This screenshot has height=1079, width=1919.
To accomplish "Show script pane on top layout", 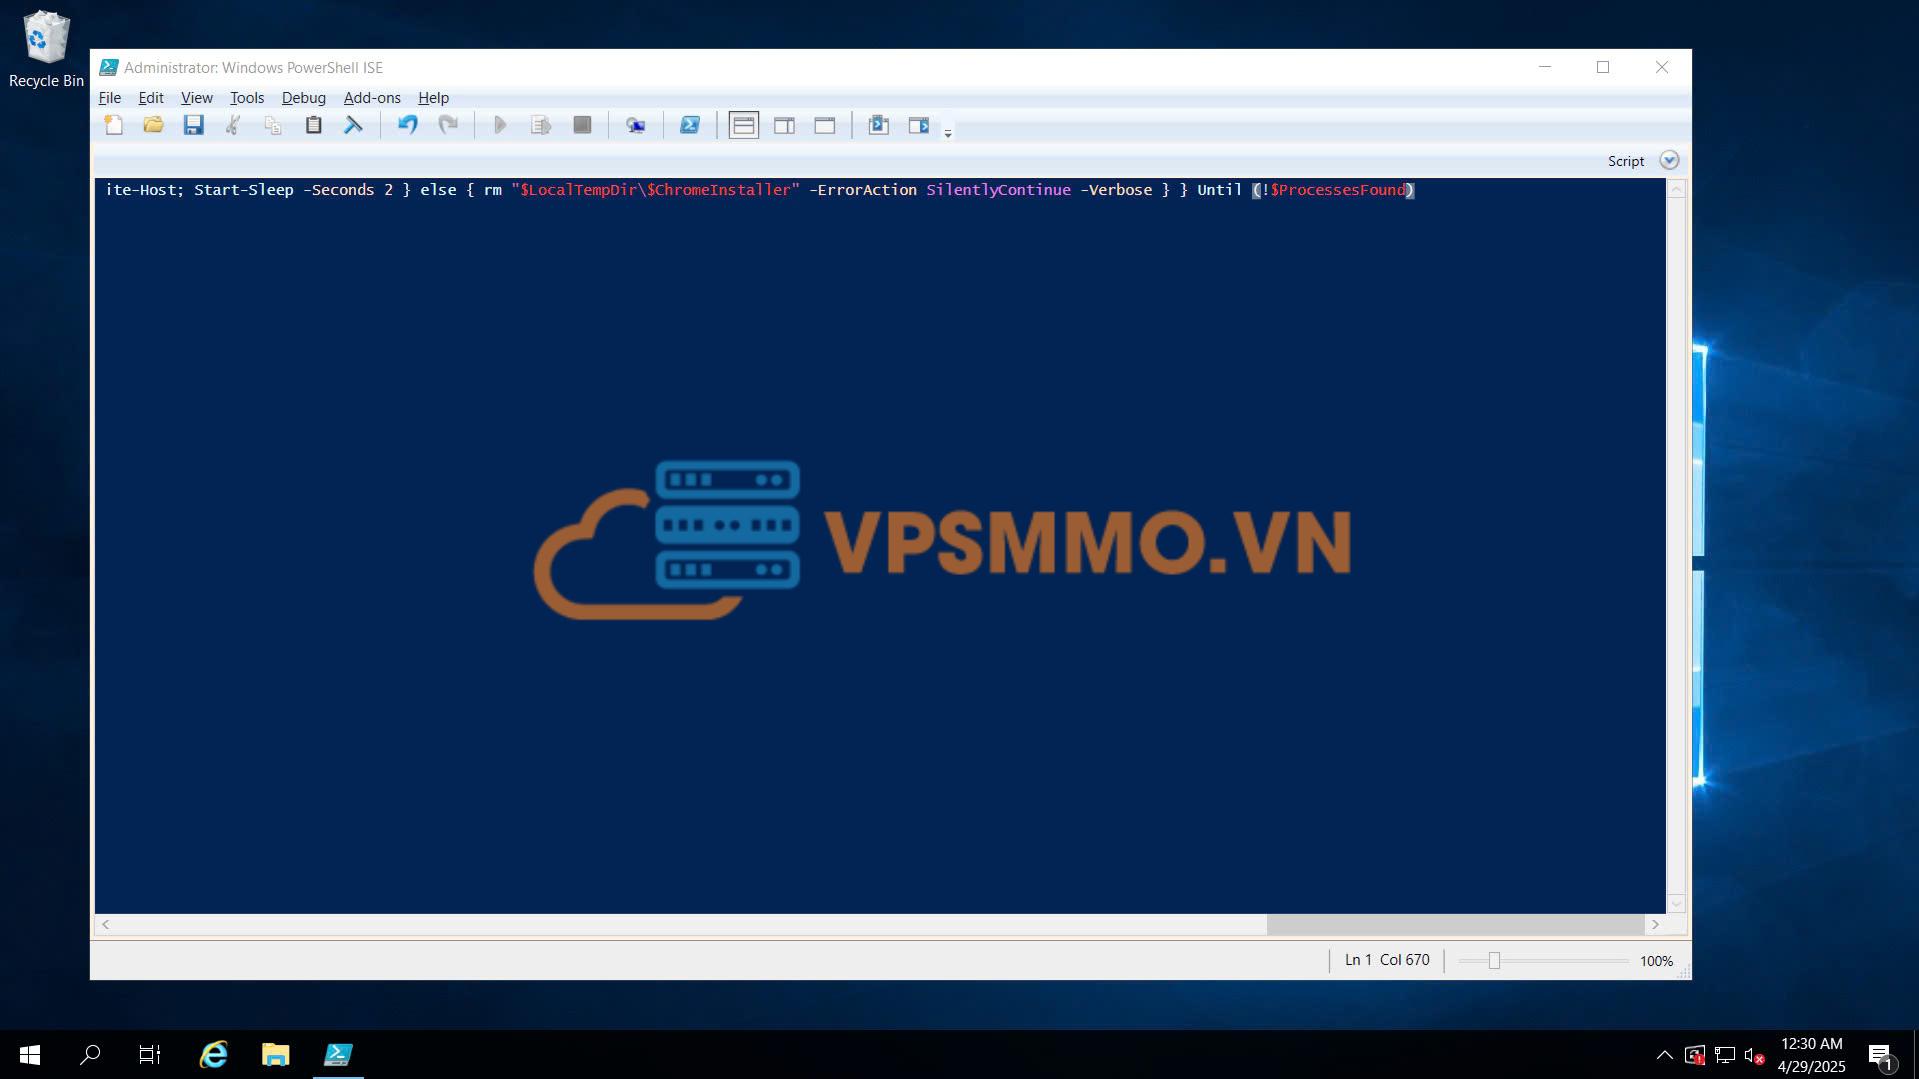I will pyautogui.click(x=744, y=125).
